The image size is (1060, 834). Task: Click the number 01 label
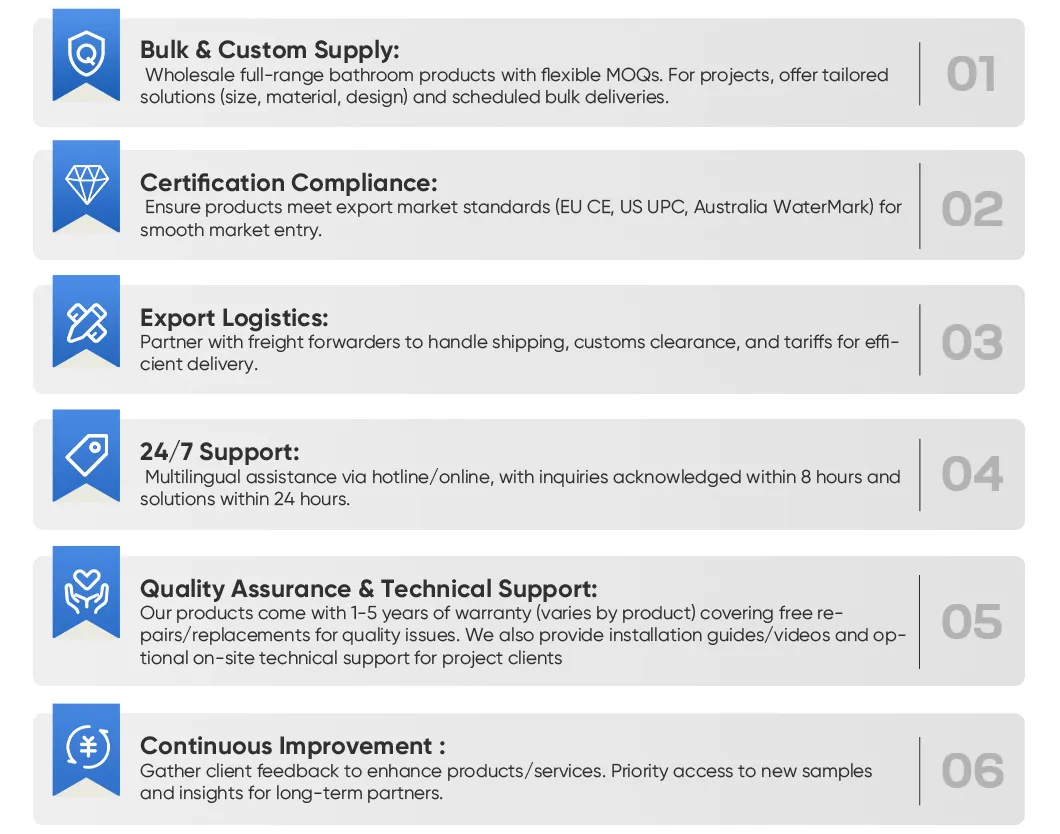tap(971, 75)
